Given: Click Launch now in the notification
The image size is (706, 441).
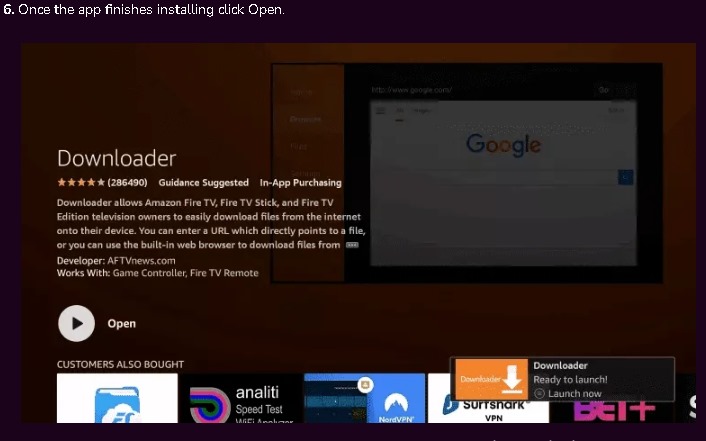Looking at the screenshot, I should [574, 394].
